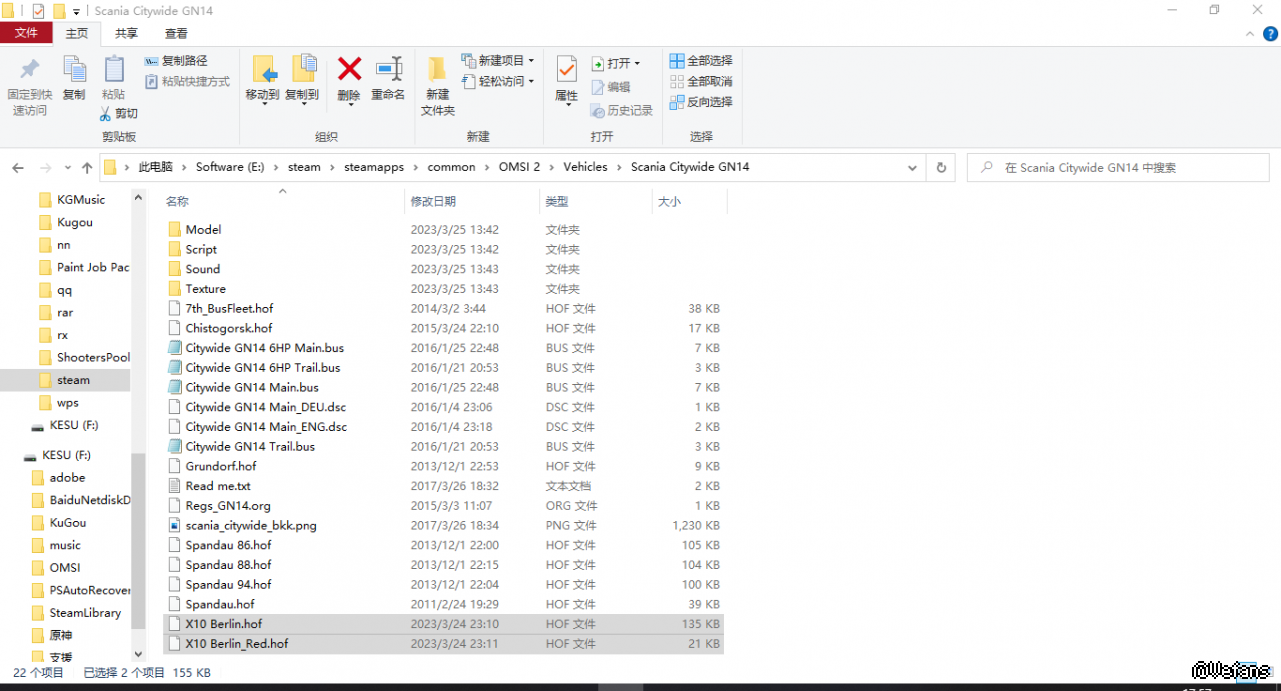The height and width of the screenshot is (691, 1281).
Task: Open the File (文件) menu tab
Action: click(x=26, y=33)
